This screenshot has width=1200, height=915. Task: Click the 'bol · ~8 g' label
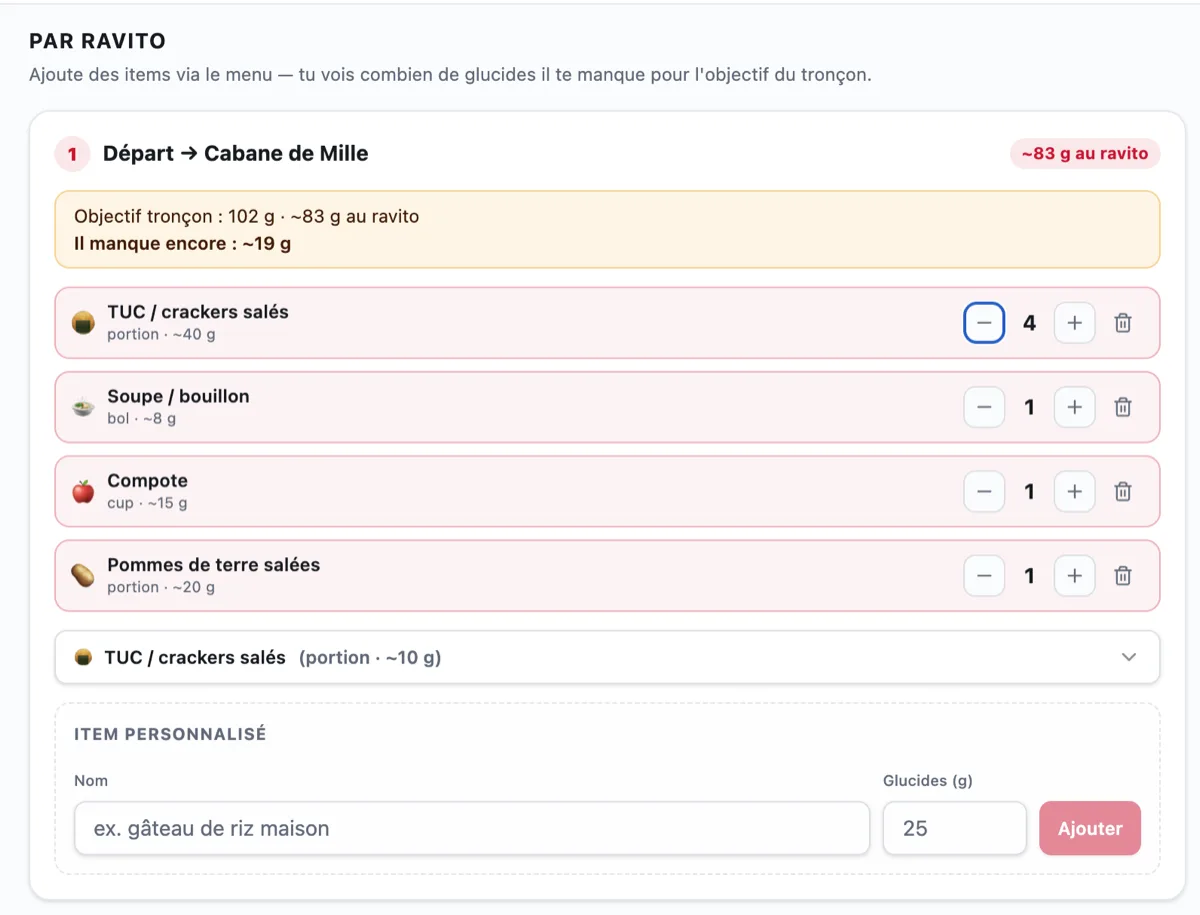pyautogui.click(x=141, y=418)
